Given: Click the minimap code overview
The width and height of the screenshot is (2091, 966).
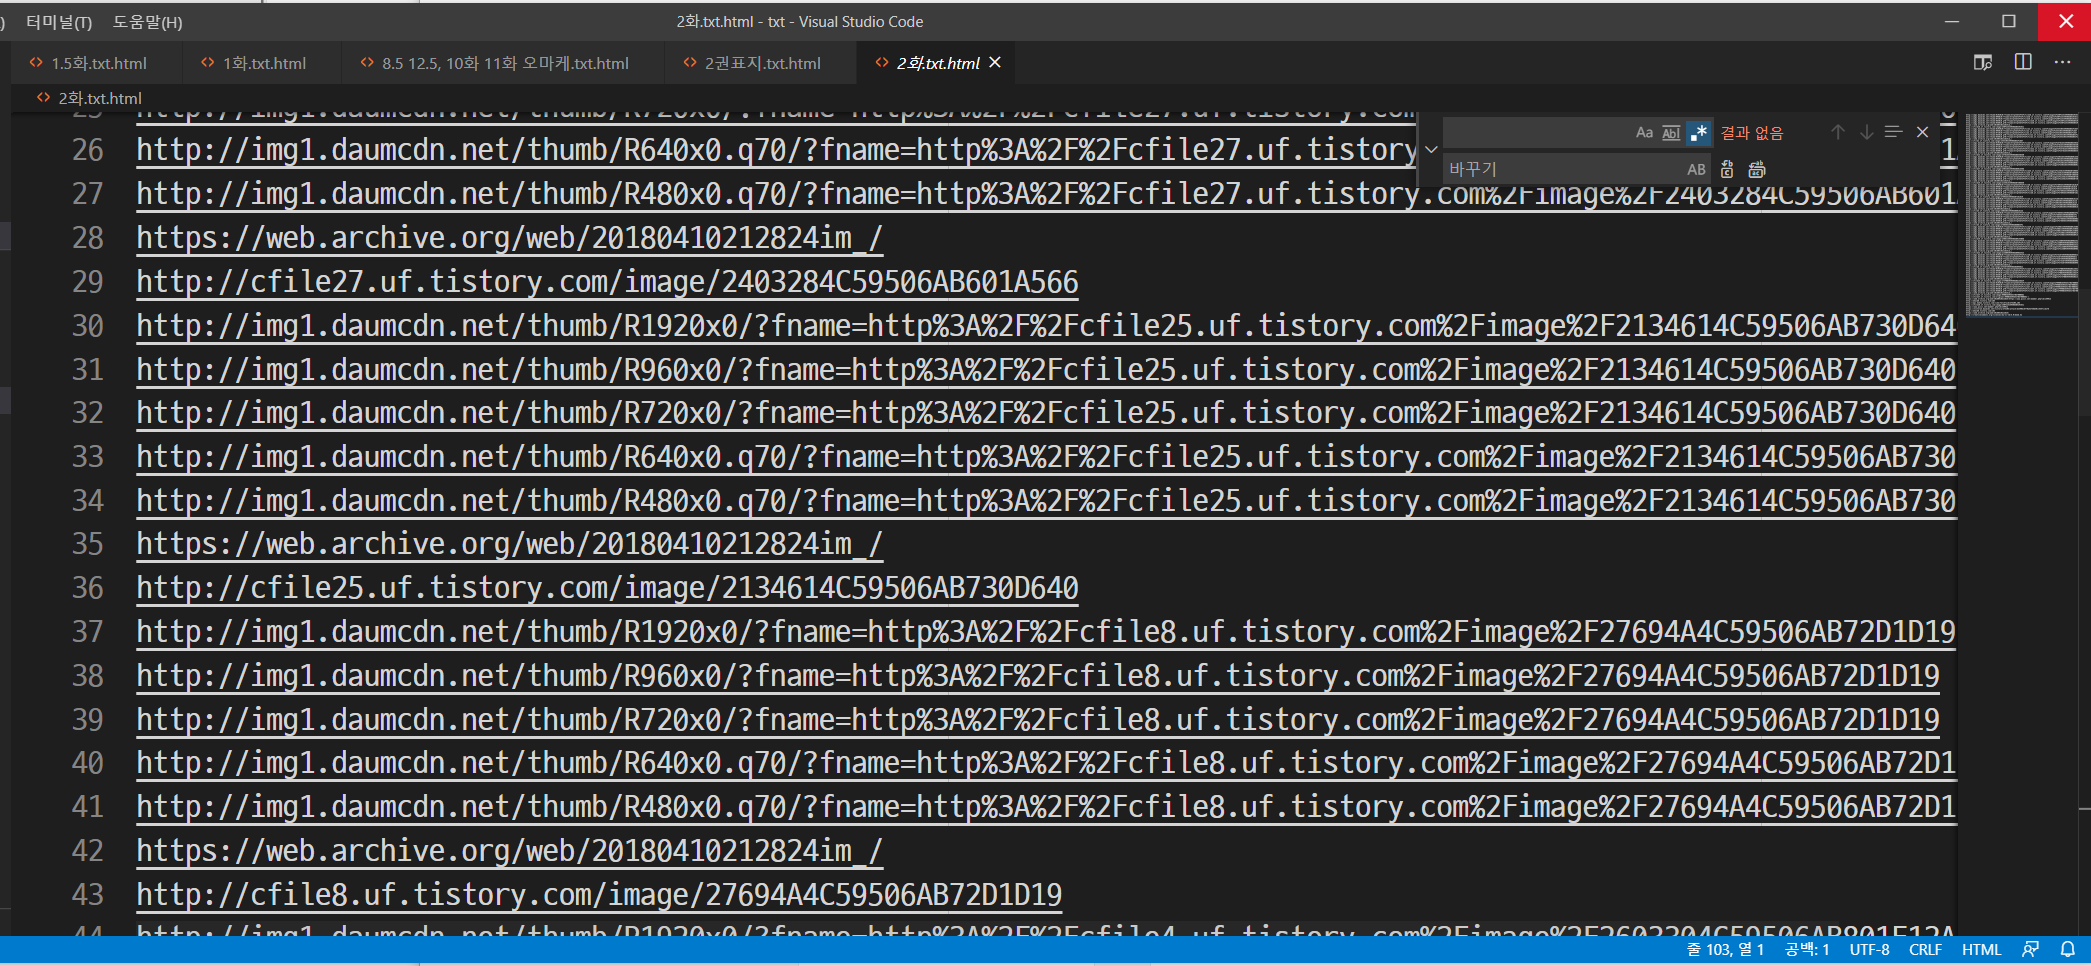Looking at the screenshot, I should point(2022,215).
